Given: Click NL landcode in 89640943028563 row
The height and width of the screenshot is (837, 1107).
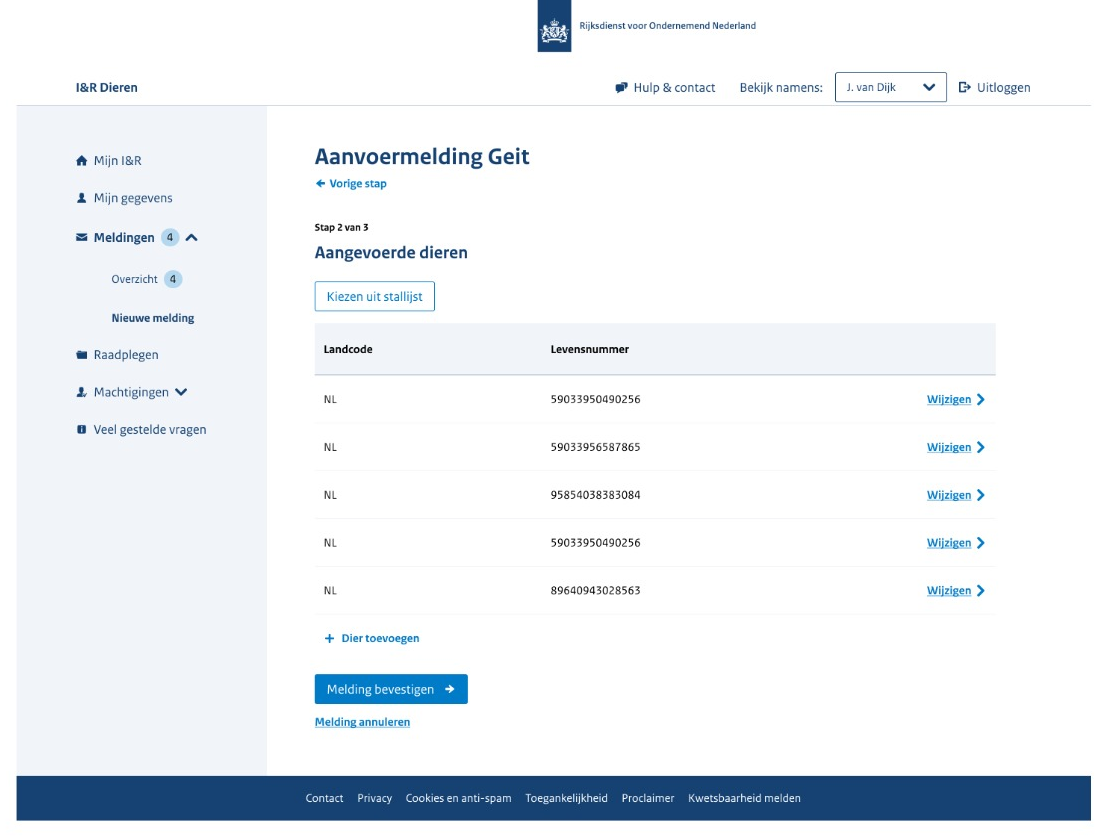Looking at the screenshot, I should click(x=330, y=591).
